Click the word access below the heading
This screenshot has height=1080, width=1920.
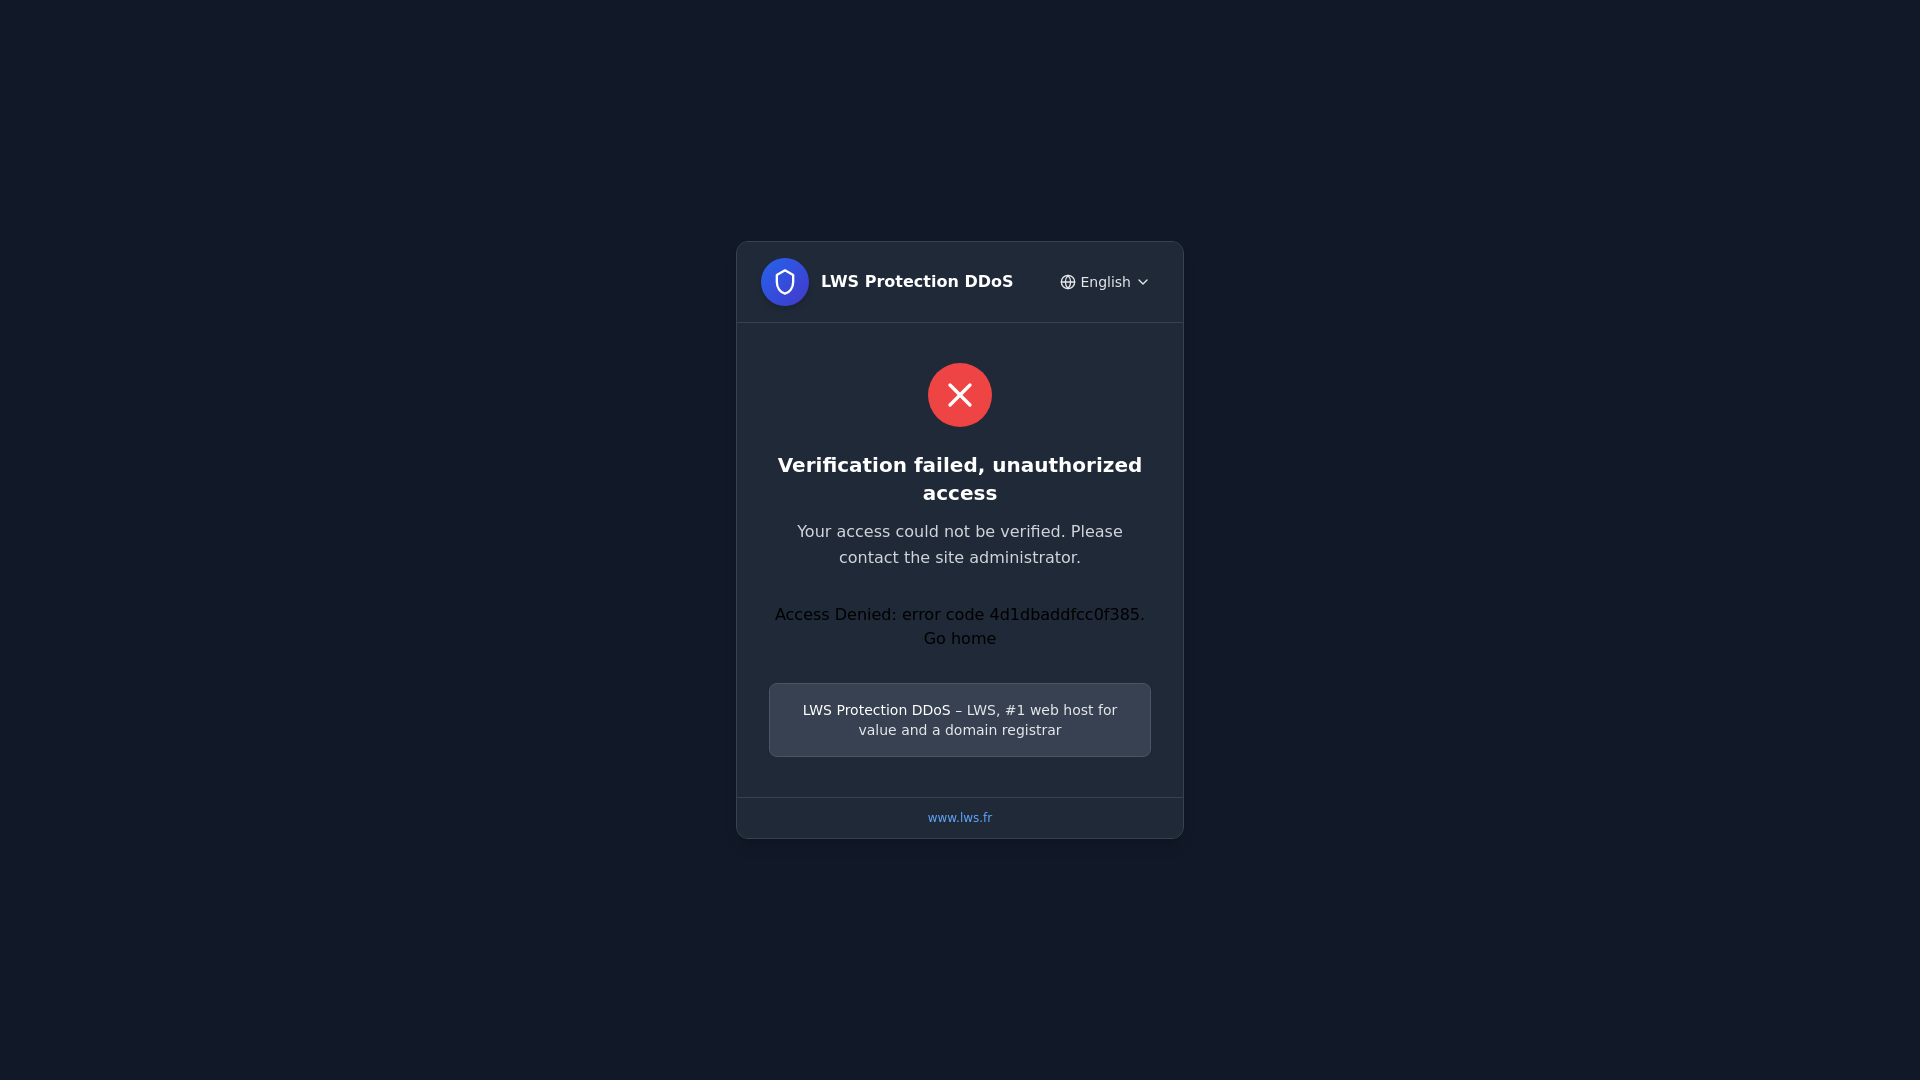(x=960, y=494)
